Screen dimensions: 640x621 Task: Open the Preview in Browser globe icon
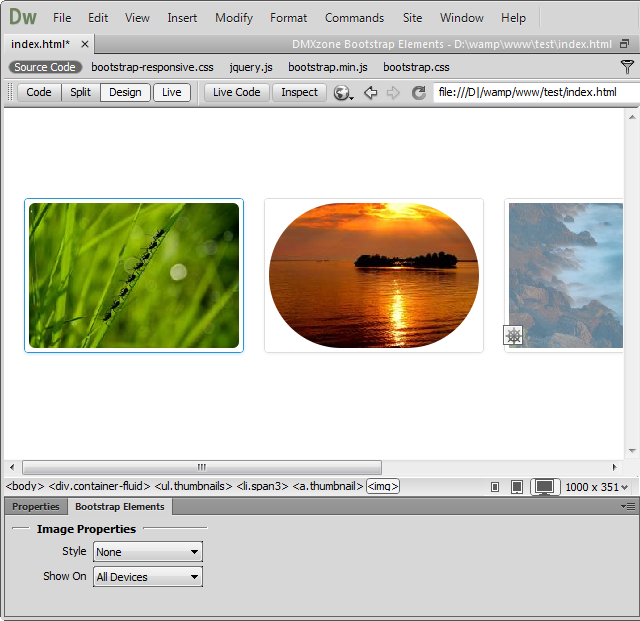click(343, 92)
